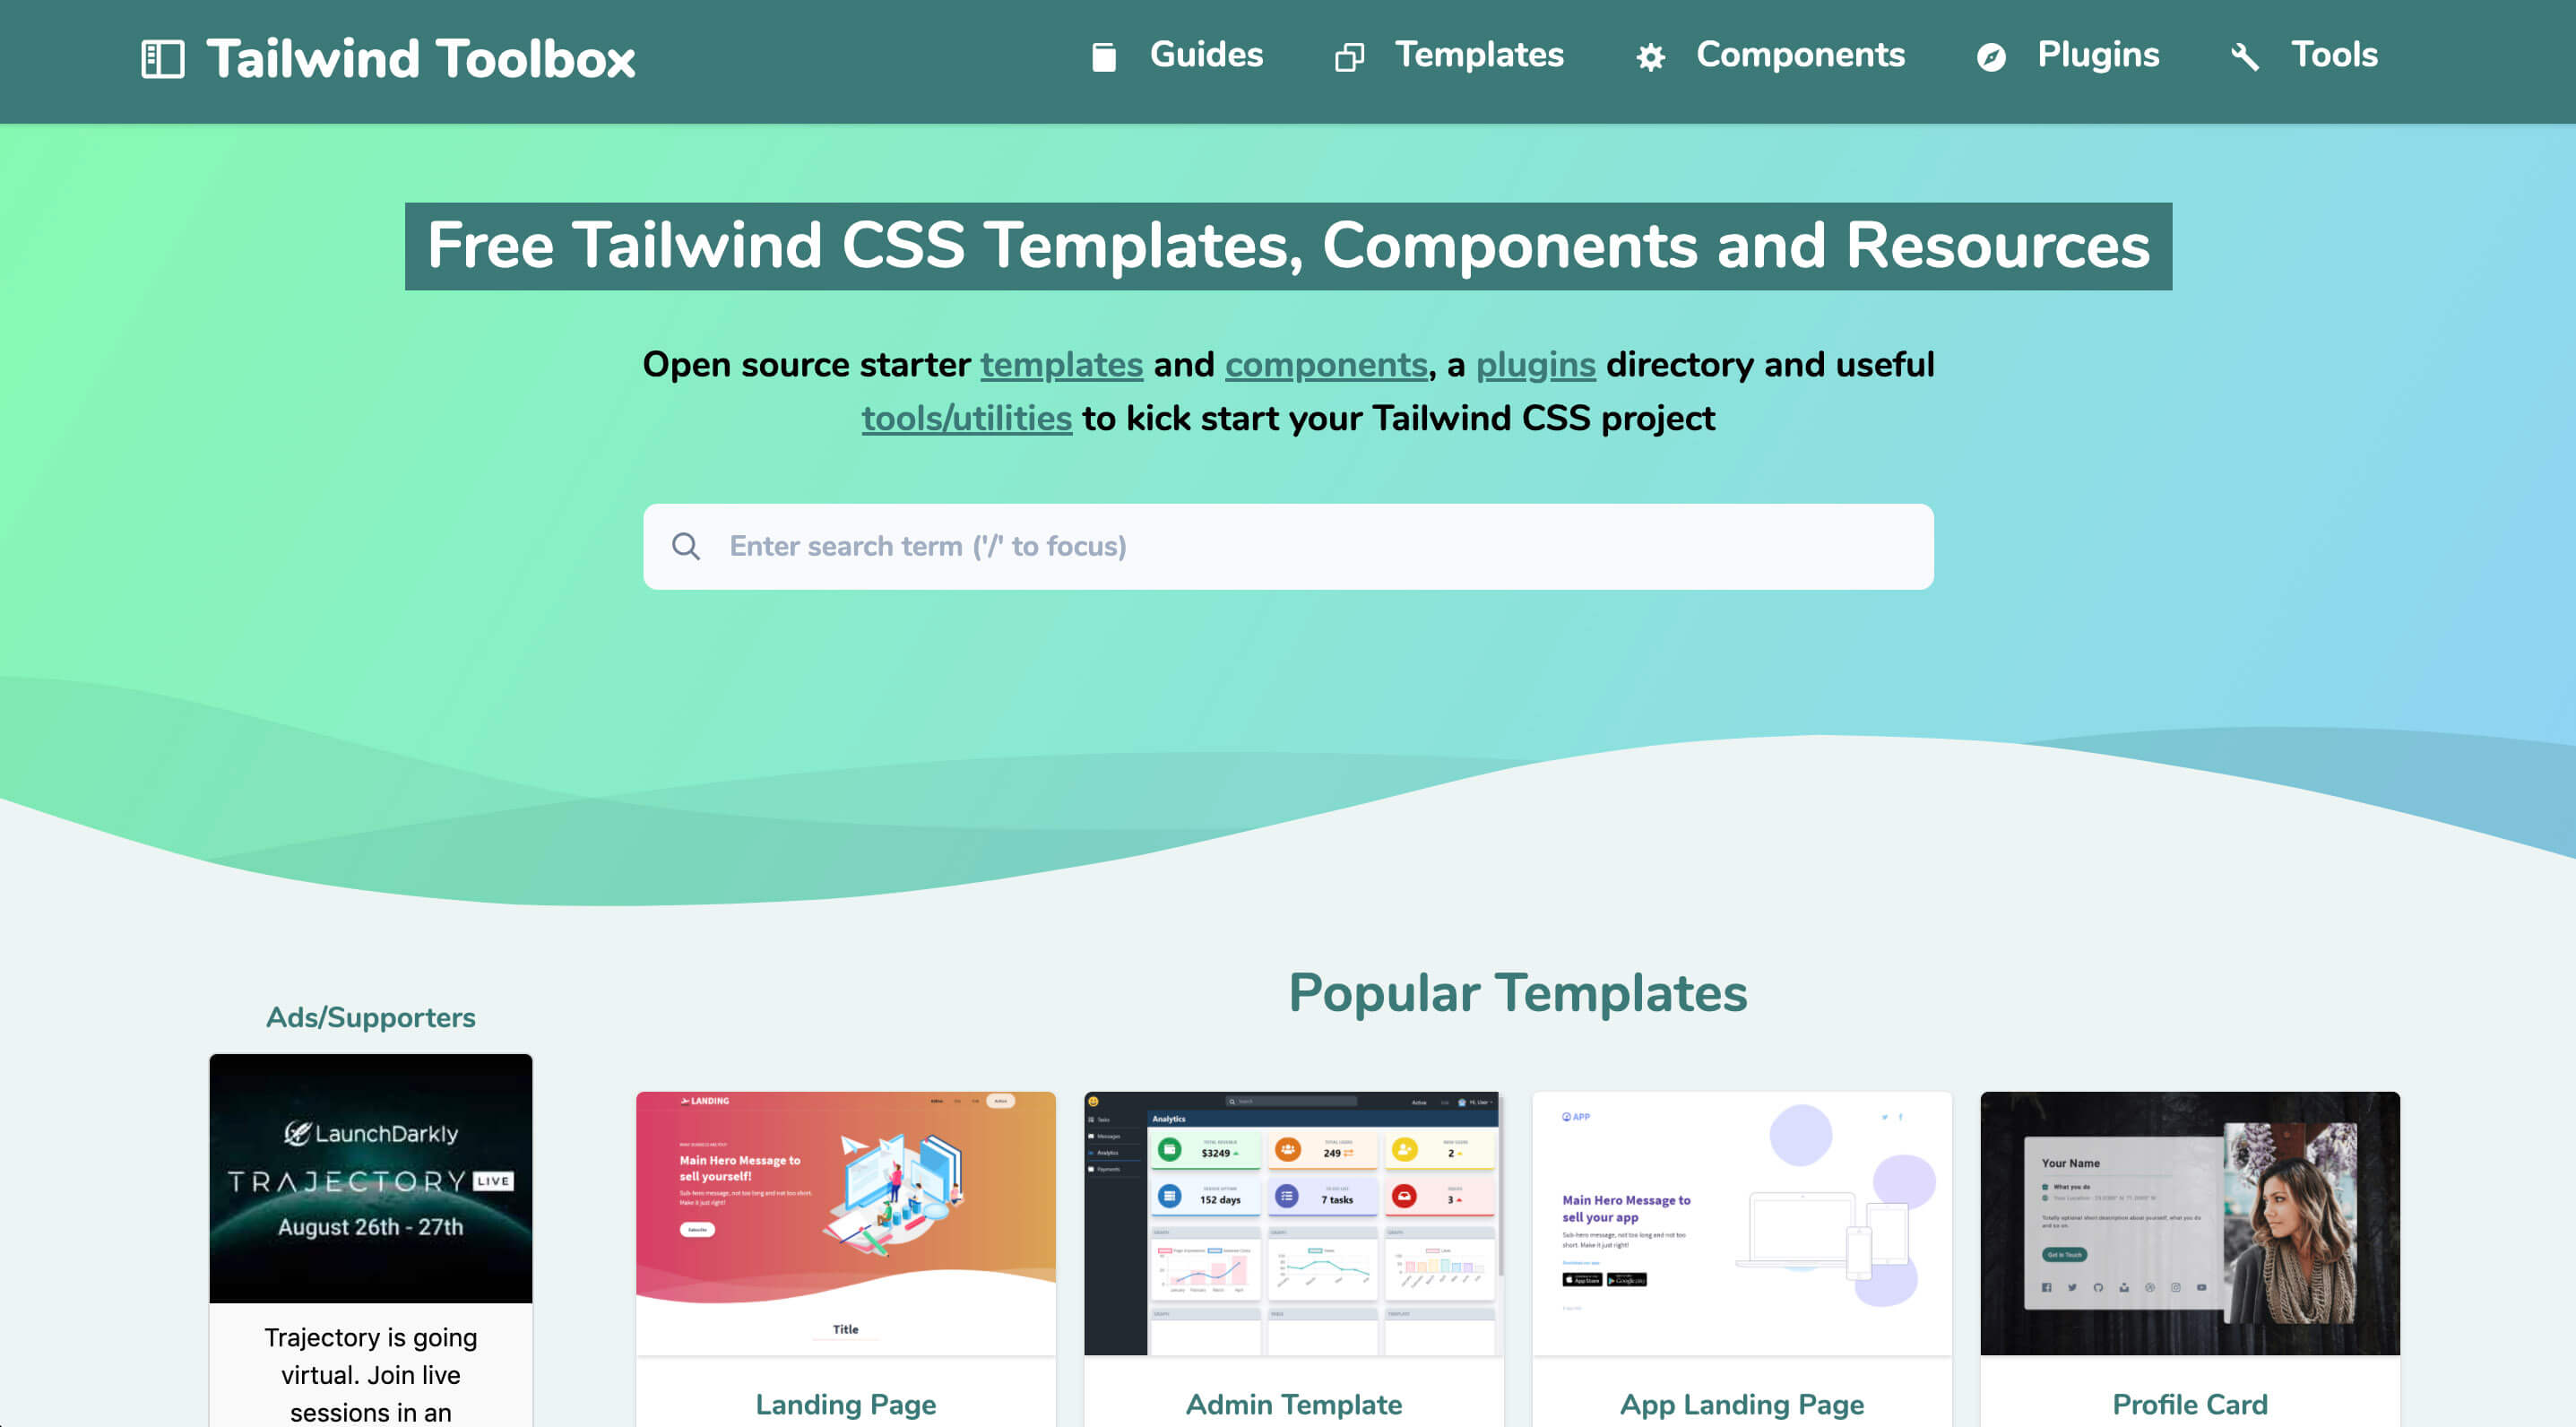The width and height of the screenshot is (2576, 1427).
Task: Click the Templates clipboard icon
Action: pos(1348,53)
